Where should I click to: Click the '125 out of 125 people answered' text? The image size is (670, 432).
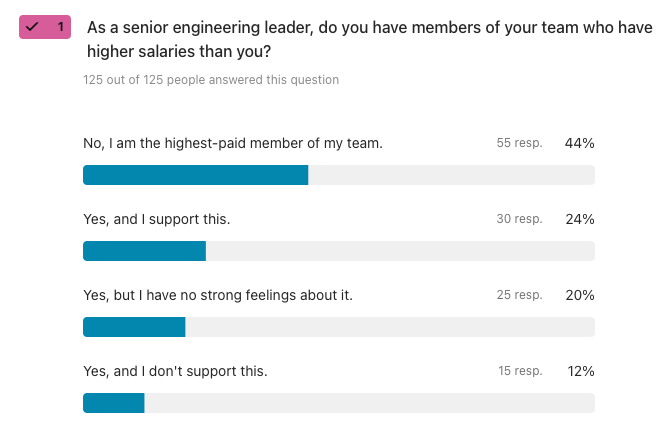(211, 80)
